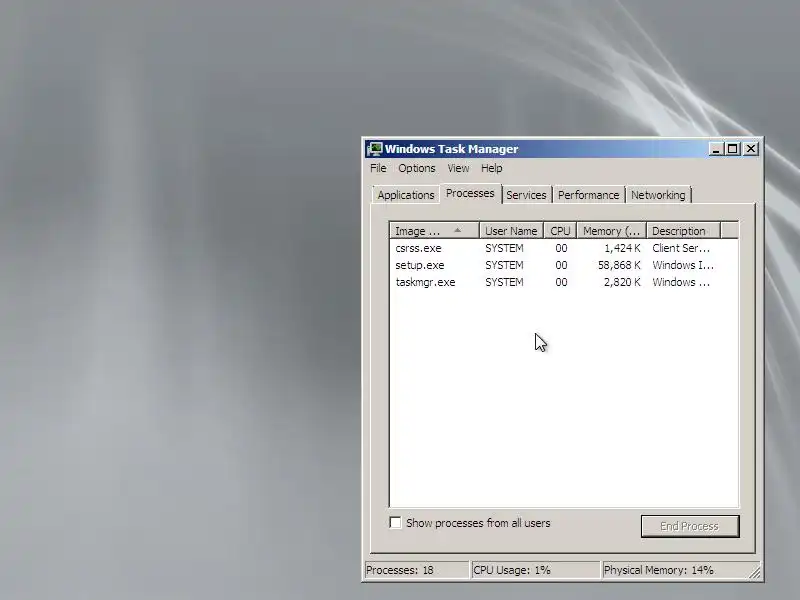Viewport: 800px width, 600px height.
Task: Click the Processes: 18 status entry
Action: coord(417,570)
